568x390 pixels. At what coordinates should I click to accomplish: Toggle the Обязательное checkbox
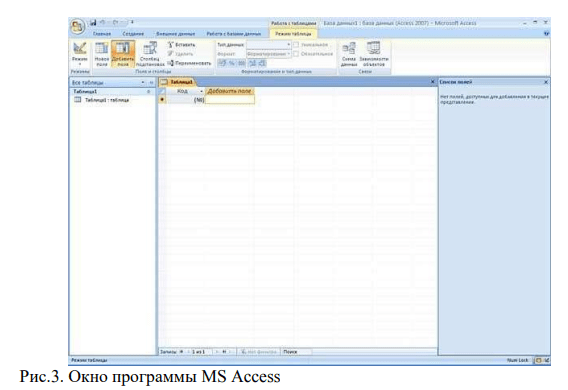pyautogui.click(x=296, y=54)
